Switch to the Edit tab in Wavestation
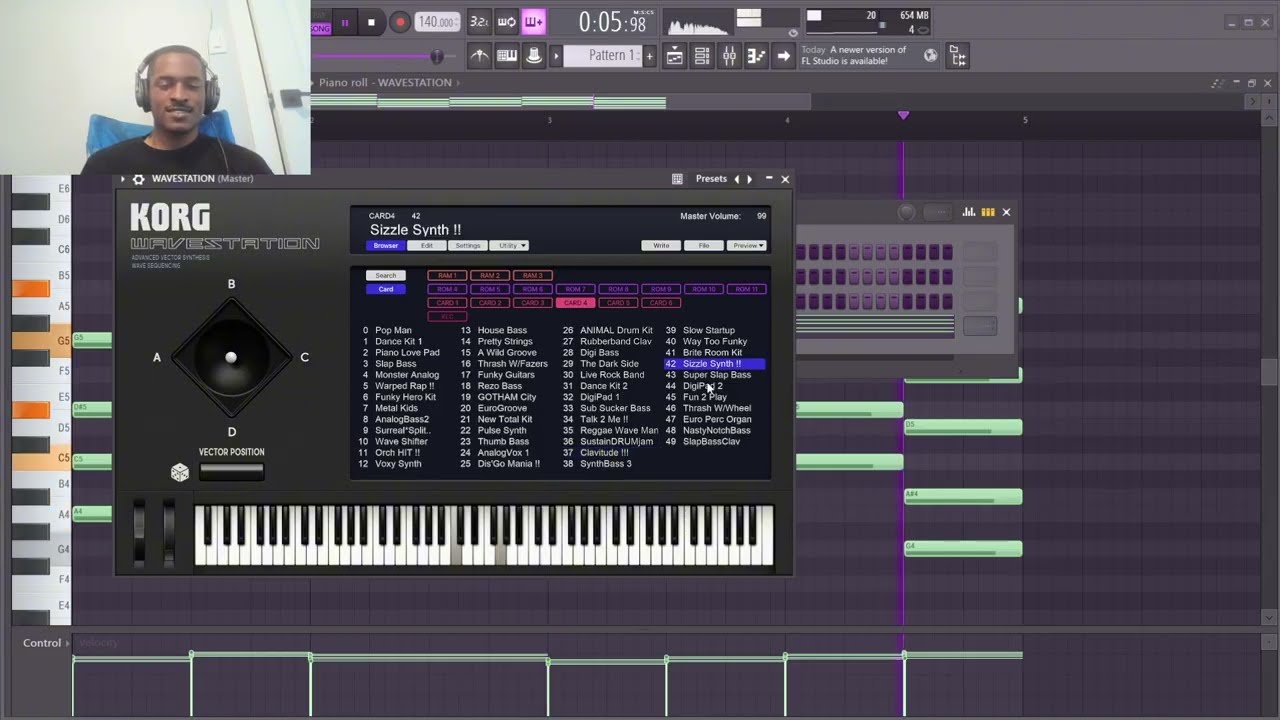1280x720 pixels. tap(426, 245)
